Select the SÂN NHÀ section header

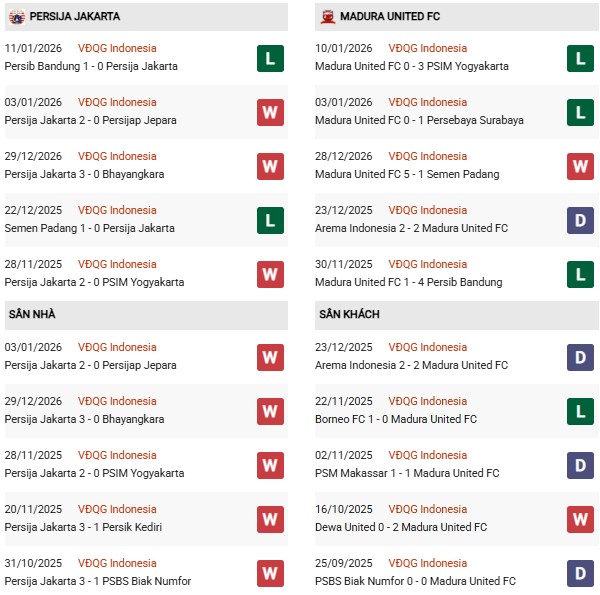(32, 314)
